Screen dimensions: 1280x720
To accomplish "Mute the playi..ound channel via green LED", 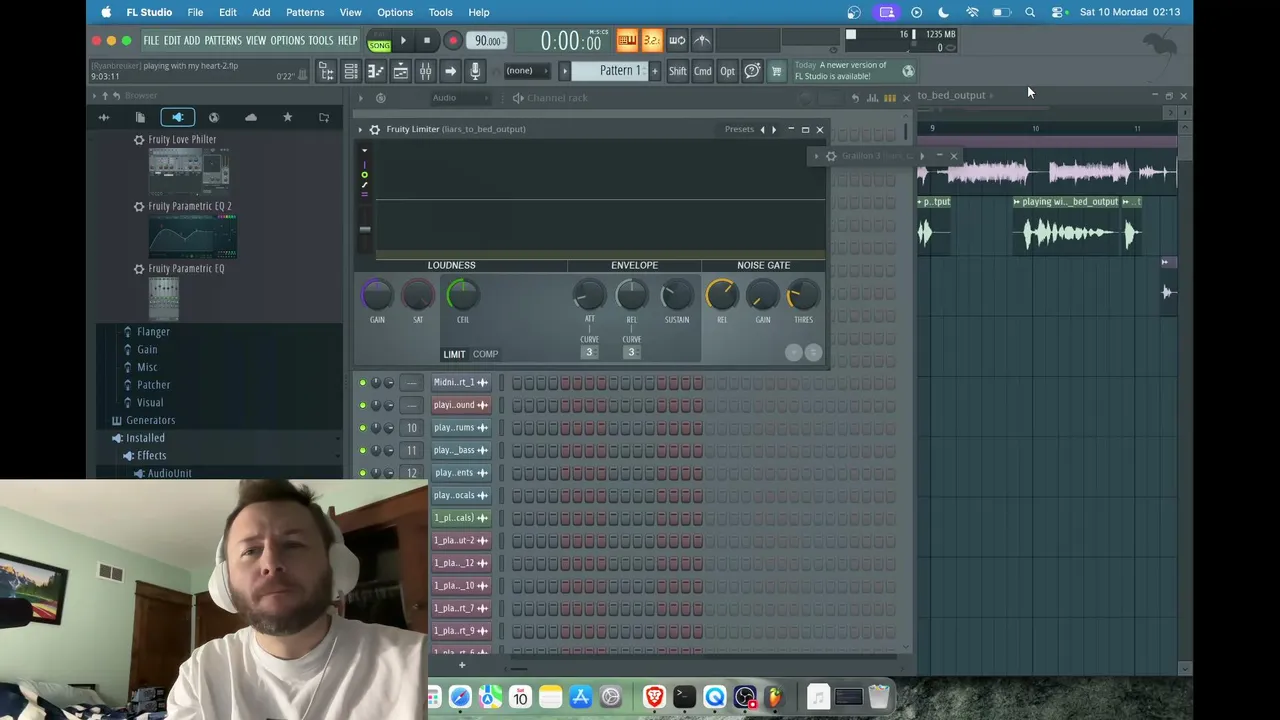I will (363, 405).
